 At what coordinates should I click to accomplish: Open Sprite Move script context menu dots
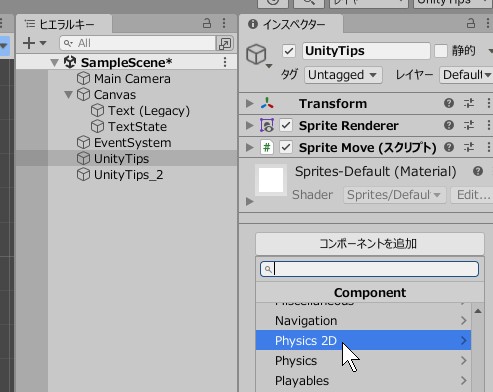(489, 147)
